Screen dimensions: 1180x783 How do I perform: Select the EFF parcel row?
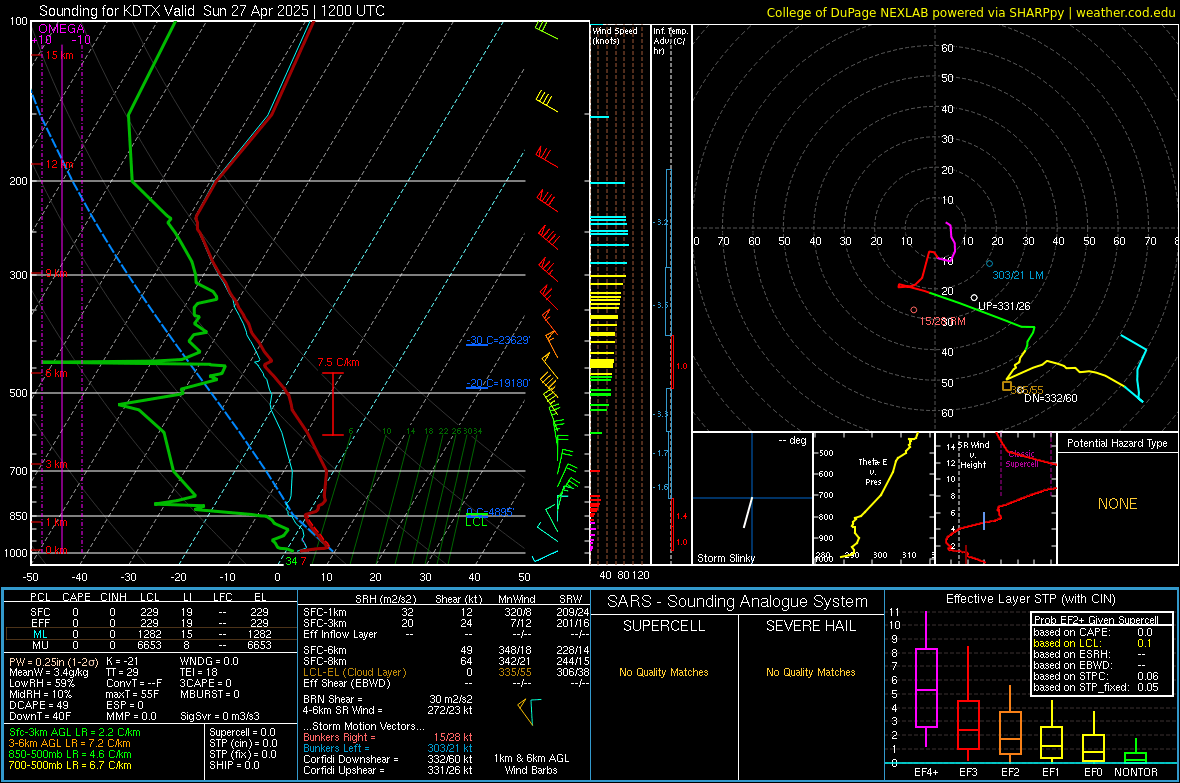(x=150, y=623)
